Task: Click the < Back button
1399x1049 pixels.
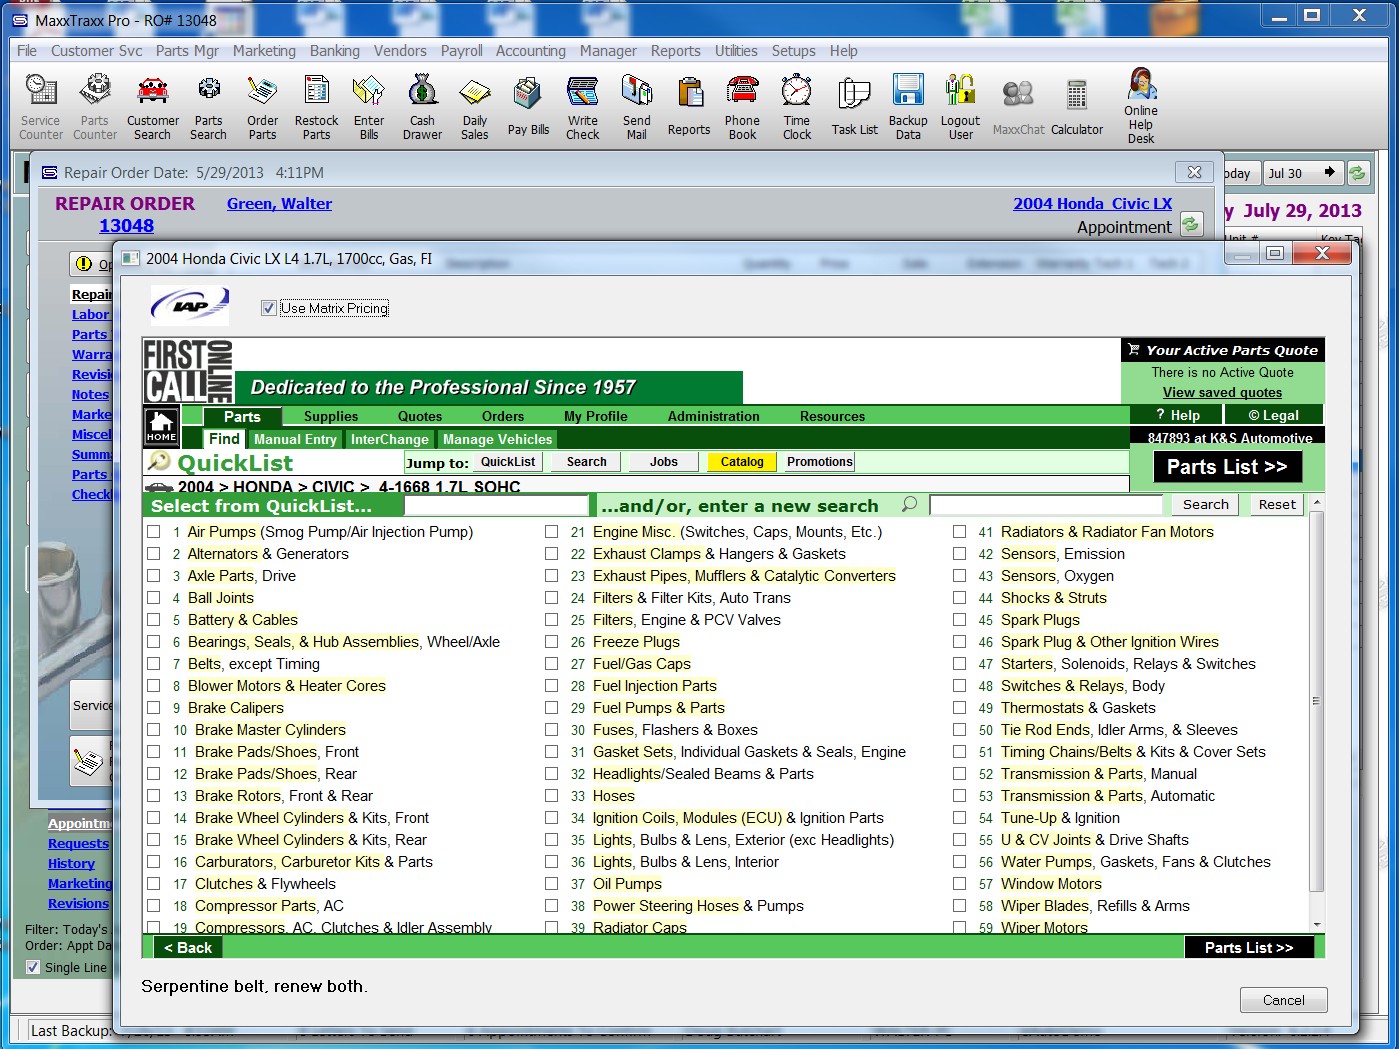Action: coord(188,947)
